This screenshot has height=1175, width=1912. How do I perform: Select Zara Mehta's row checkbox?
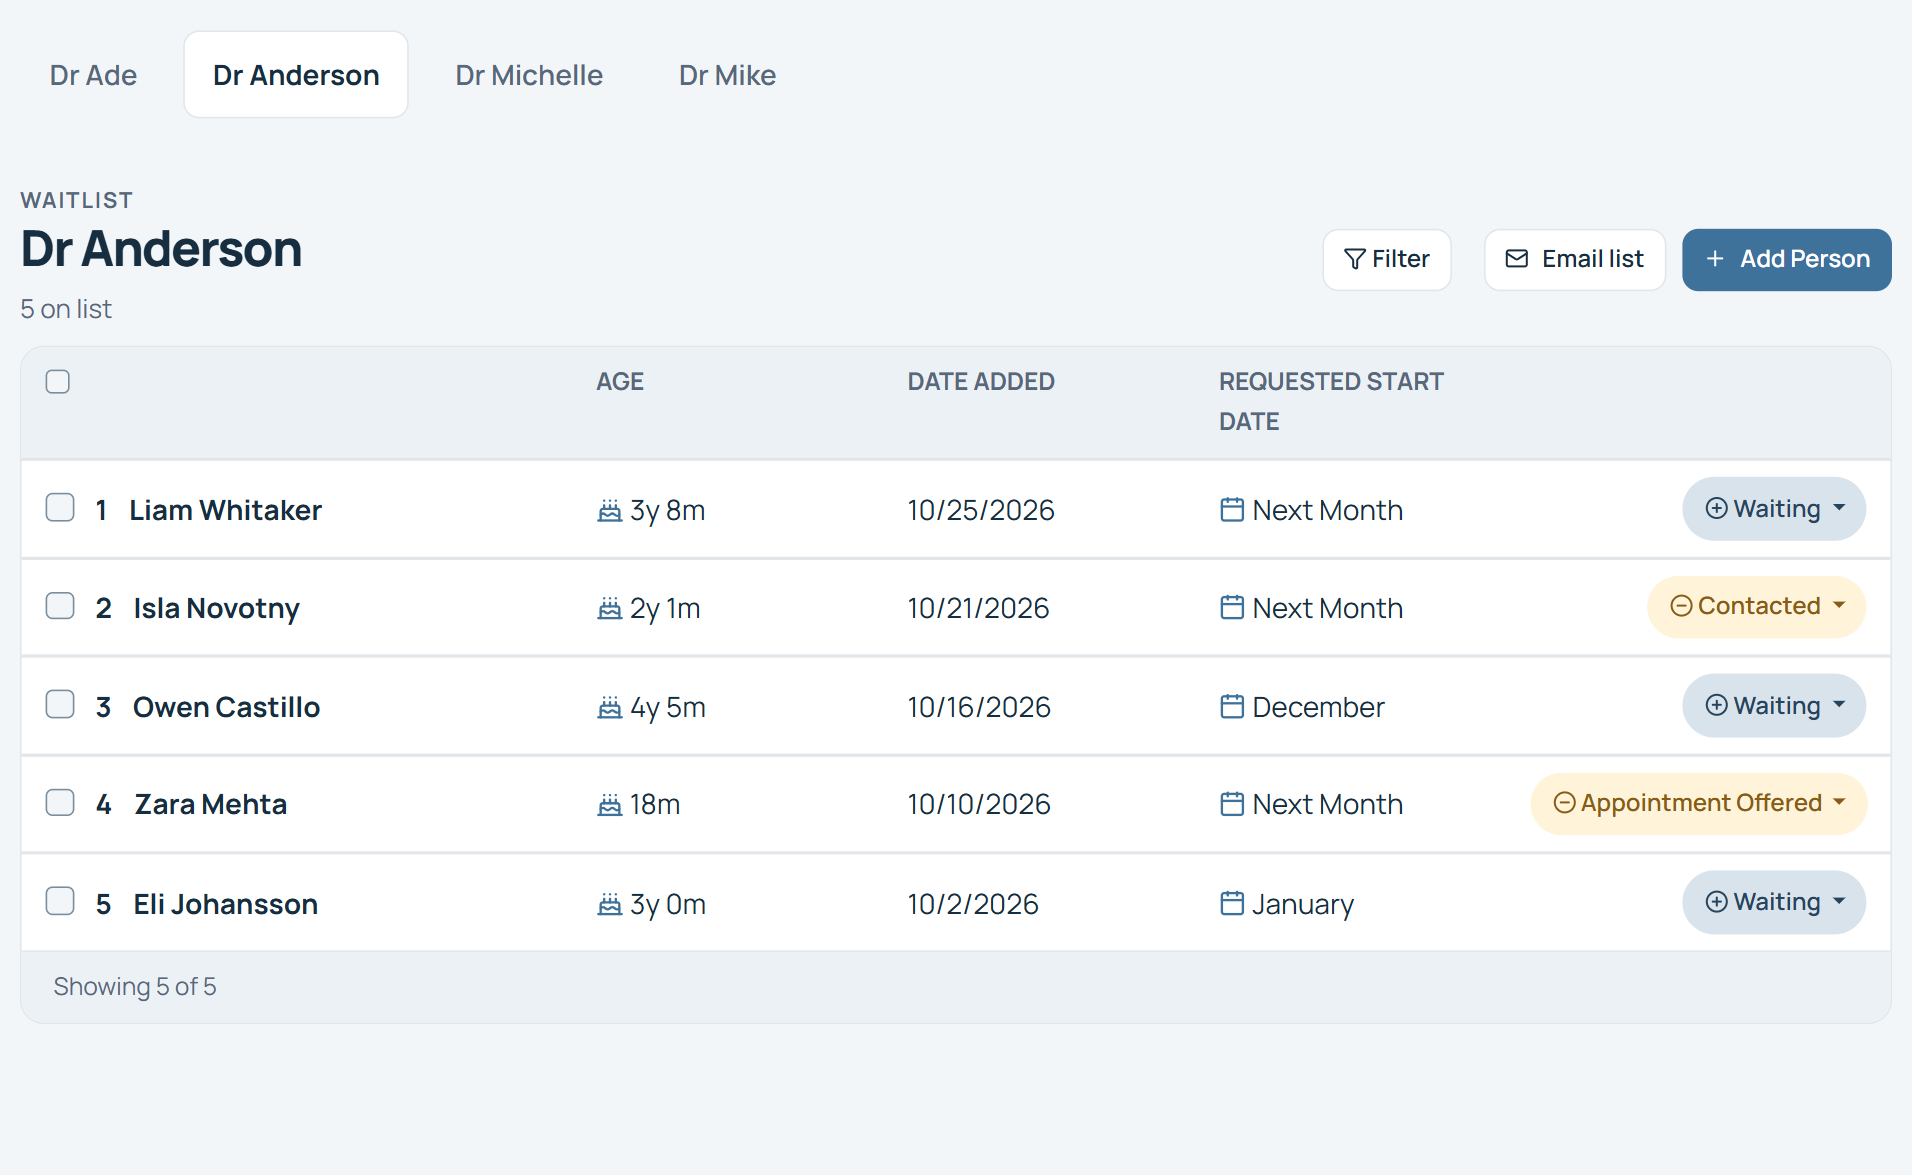click(60, 802)
